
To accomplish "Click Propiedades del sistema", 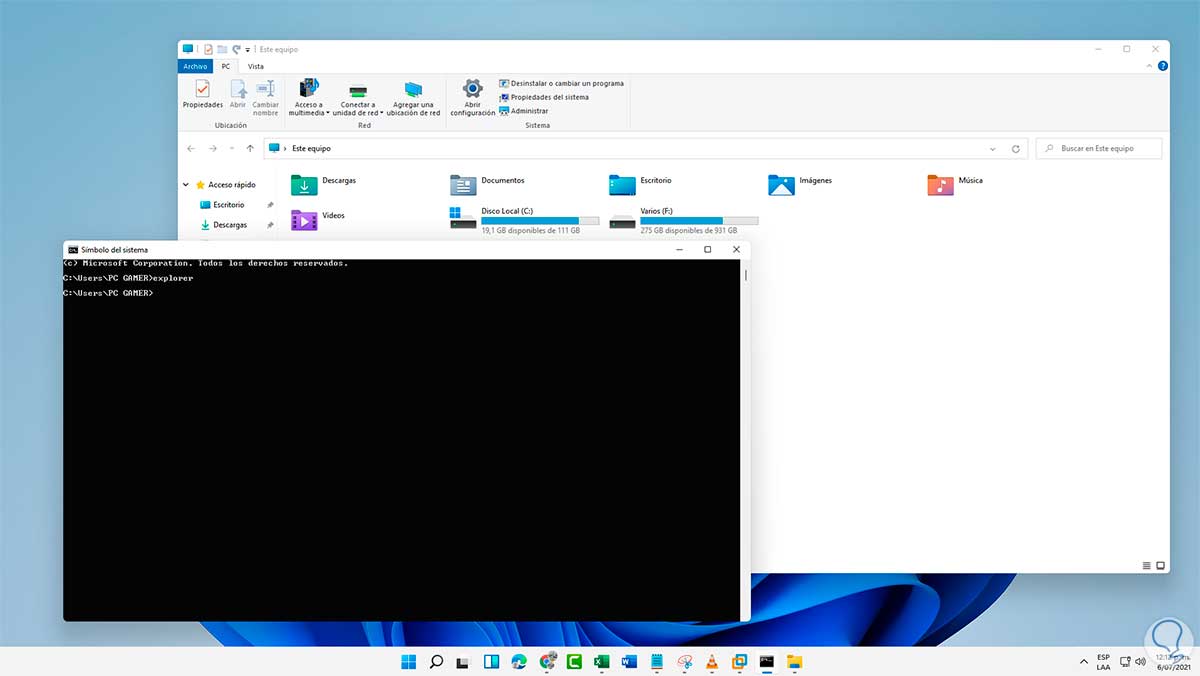I will 543,97.
